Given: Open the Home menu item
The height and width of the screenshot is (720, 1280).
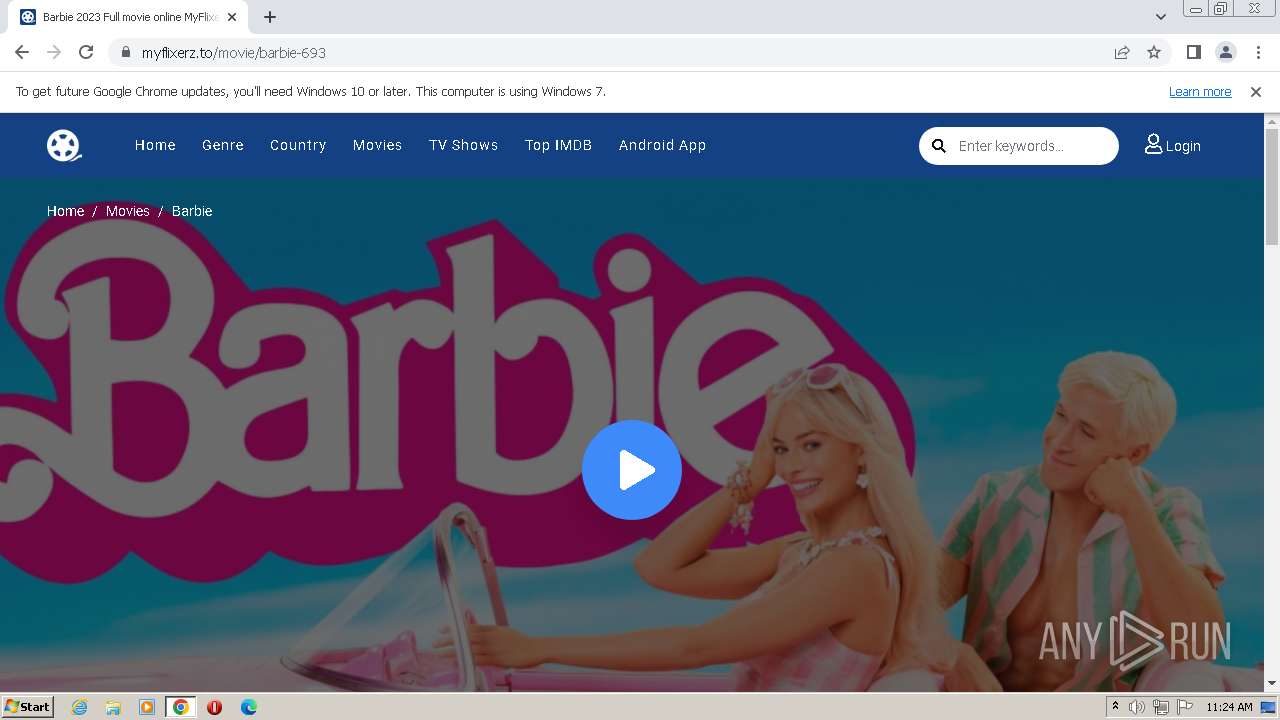Looking at the screenshot, I should tap(155, 145).
